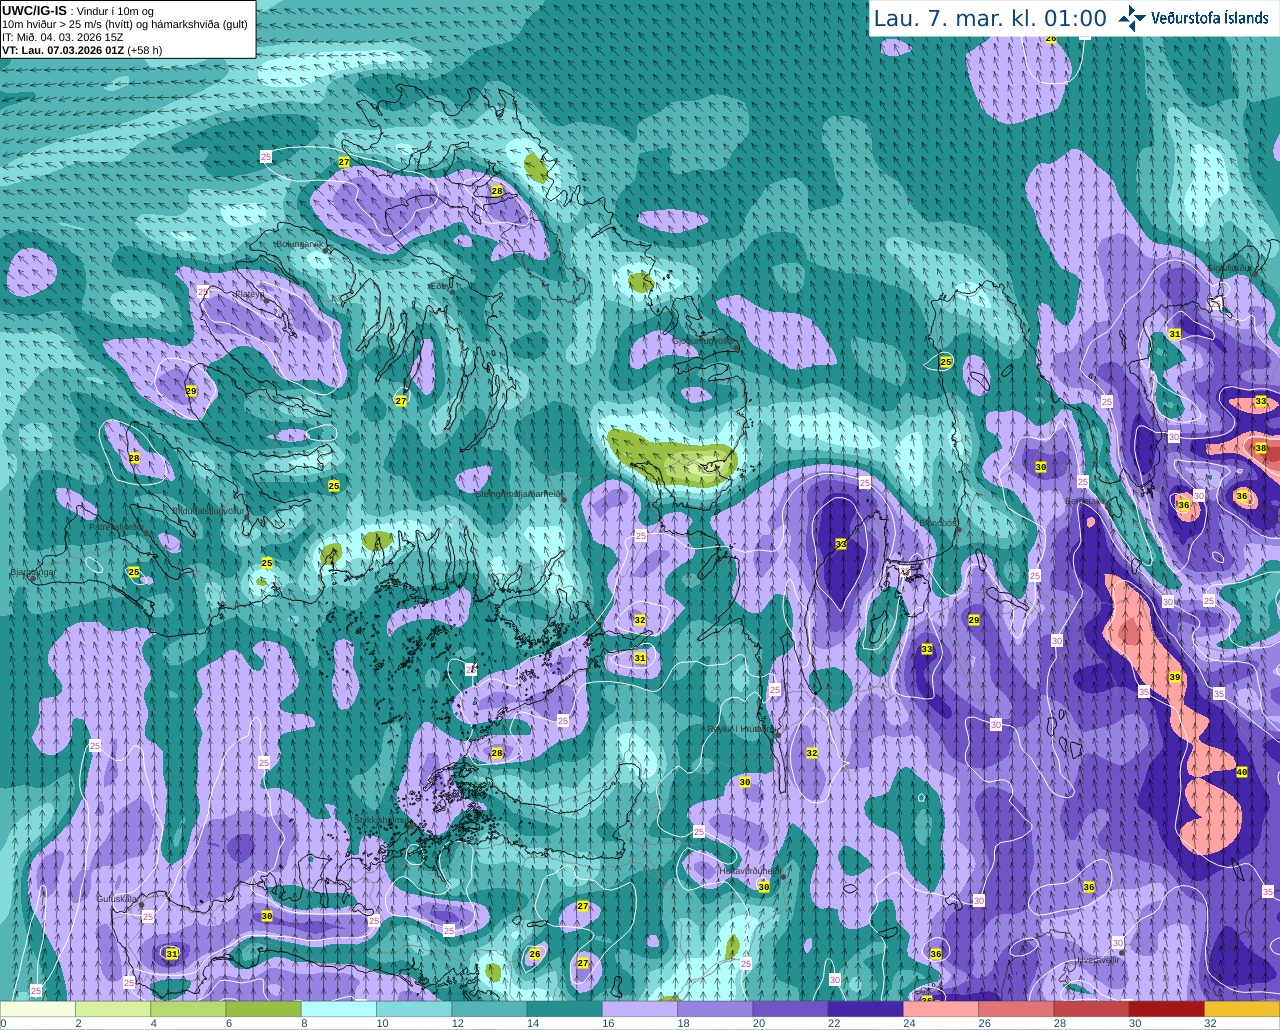Click the dark teal 14–16 m/s legend swatch
The width and height of the screenshot is (1280, 1030).
[565, 1009]
